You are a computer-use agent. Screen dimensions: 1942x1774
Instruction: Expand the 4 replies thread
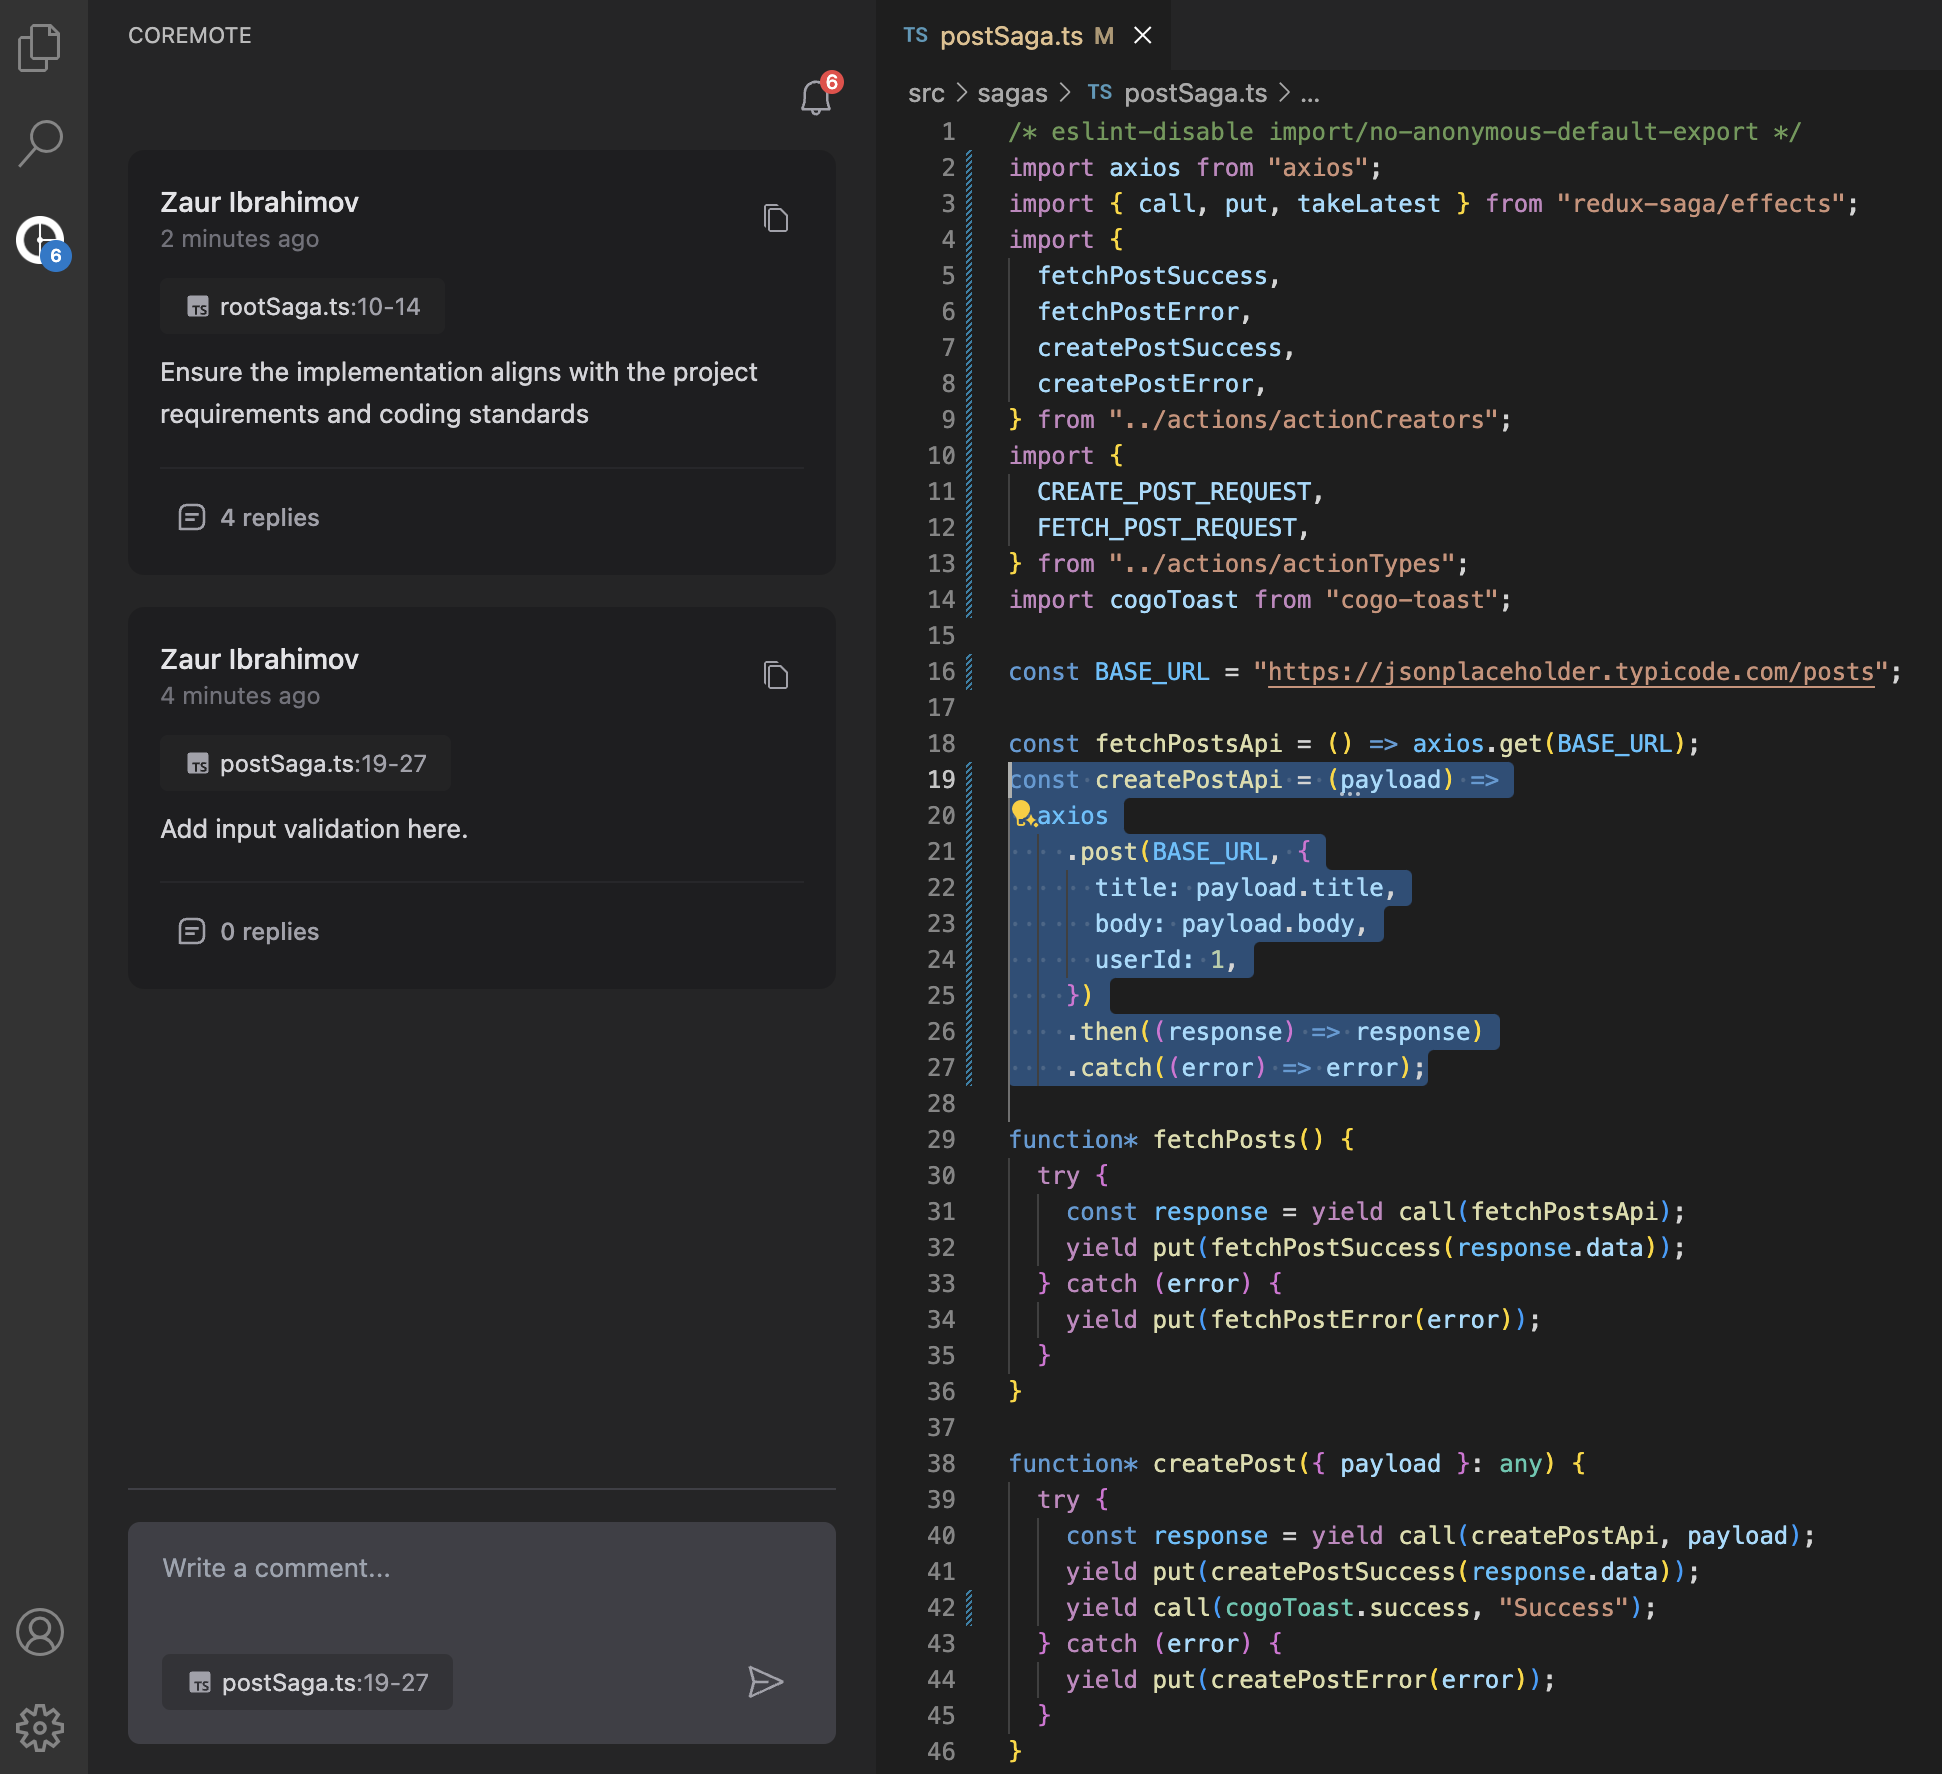[x=249, y=517]
